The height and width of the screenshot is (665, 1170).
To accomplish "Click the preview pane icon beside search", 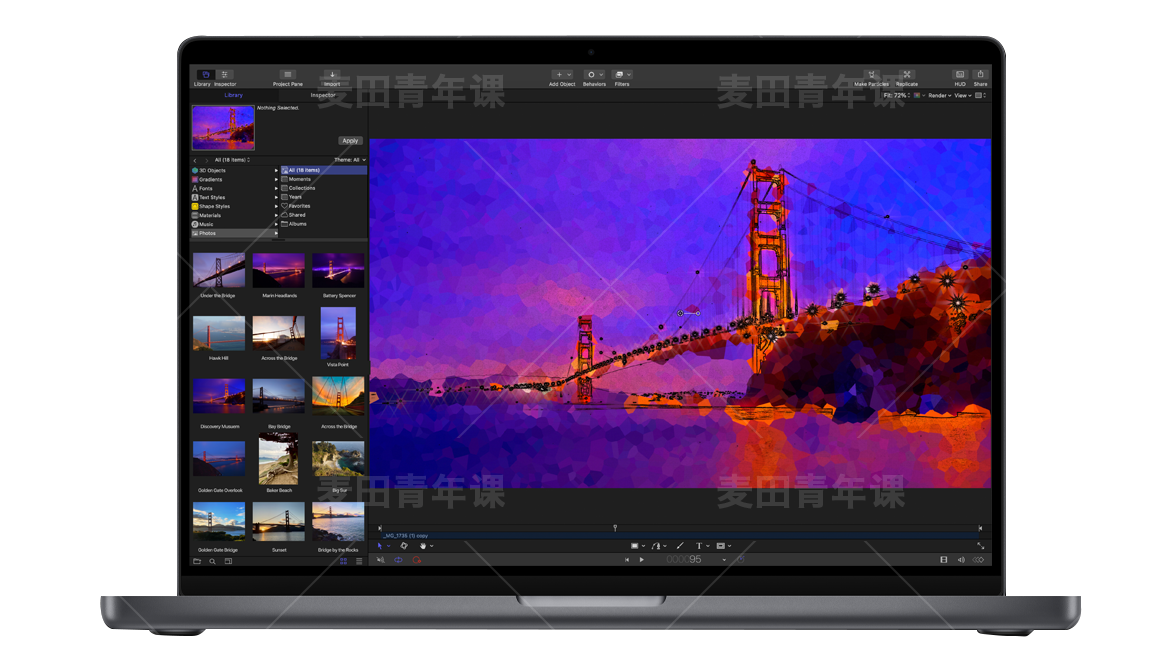I will click(228, 561).
